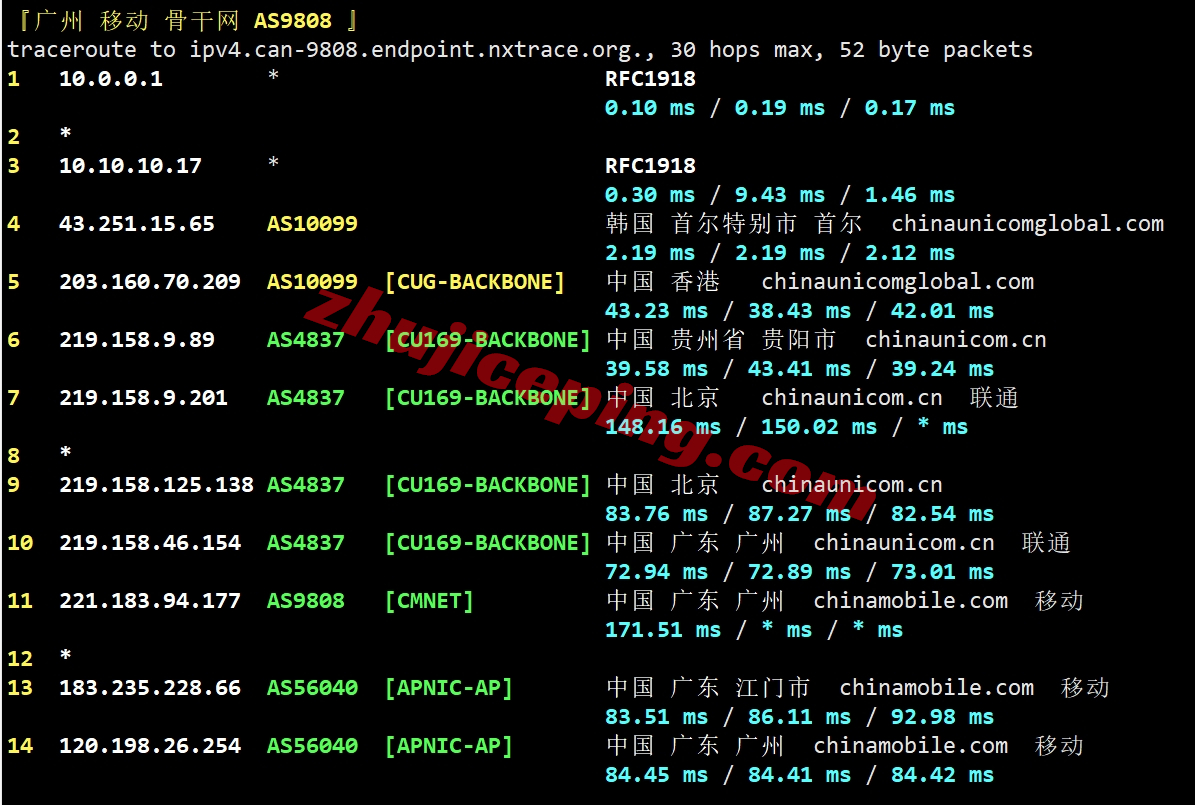Select the IP address 219.158.9.89

[137, 340]
